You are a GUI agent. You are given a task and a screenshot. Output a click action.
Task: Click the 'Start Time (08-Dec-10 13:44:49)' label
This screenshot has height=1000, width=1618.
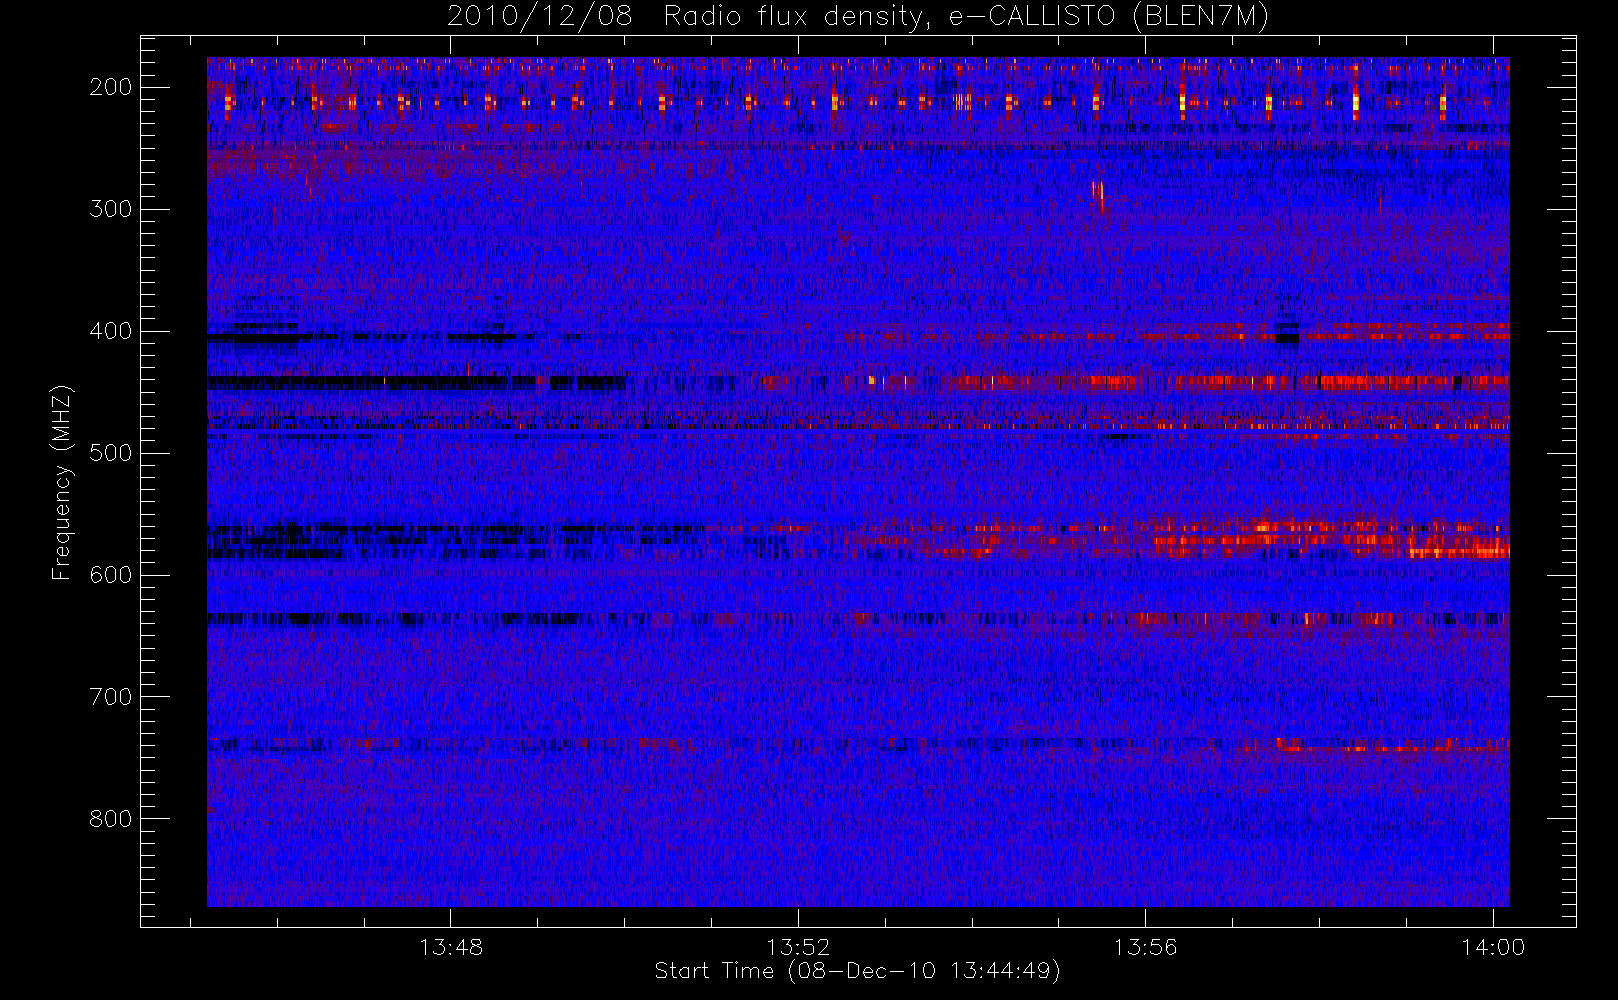[857, 971]
